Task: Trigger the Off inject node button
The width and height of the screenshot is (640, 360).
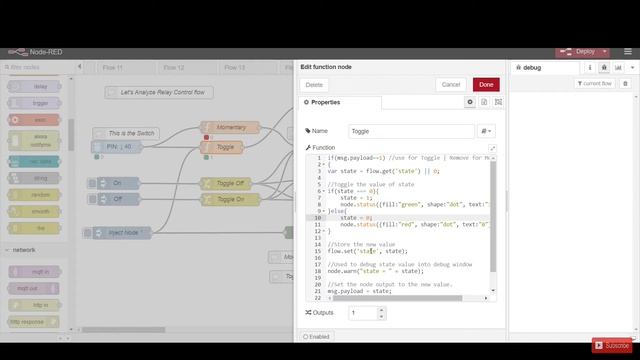Action: 92,199
